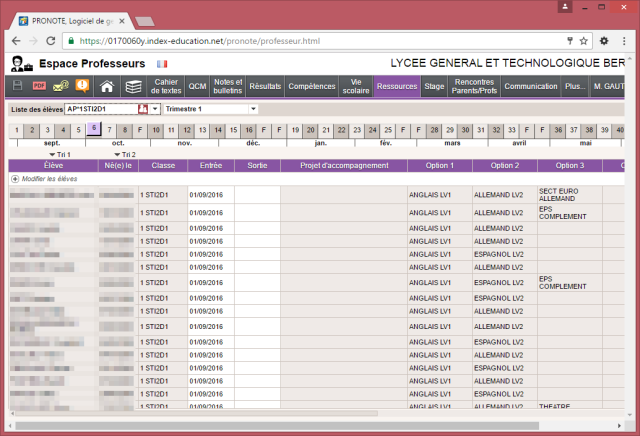Open Chrome extension gear icon
Image resolution: width=640 pixels, height=436 pixels.
click(x=605, y=42)
